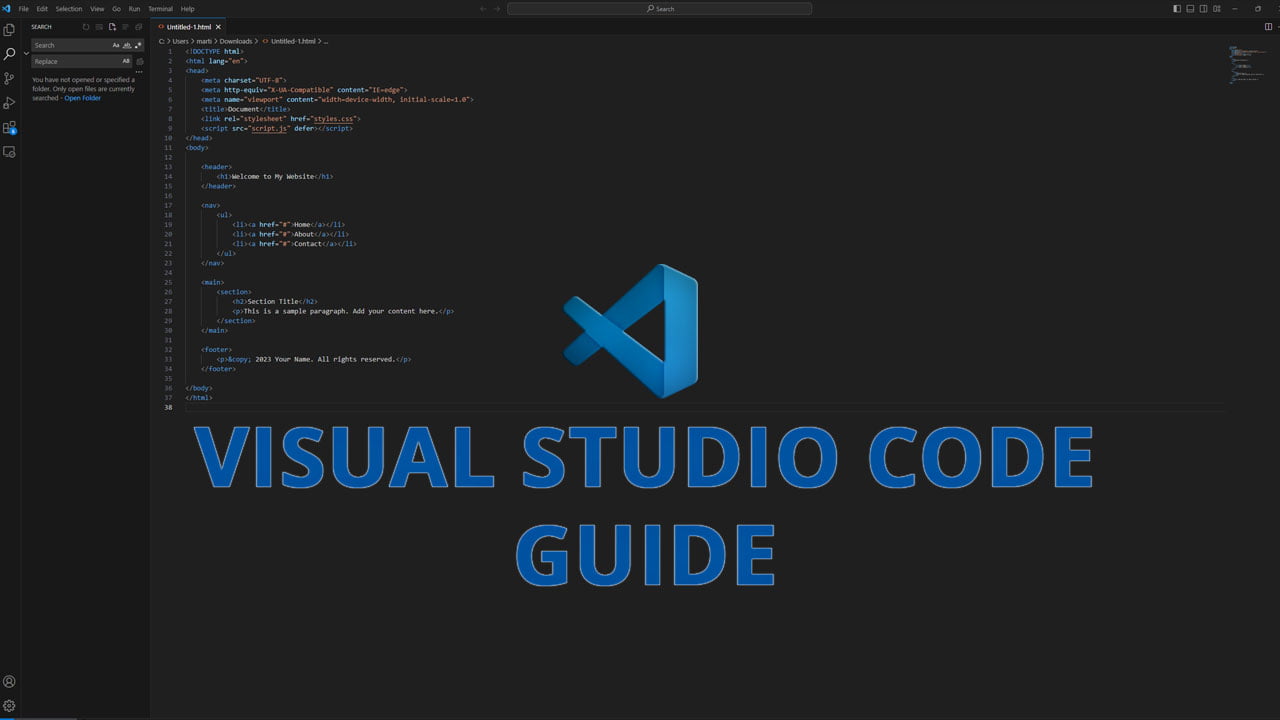This screenshot has width=1280, height=720.
Task: Toggle Use Regular Expression in search
Action: [137, 45]
